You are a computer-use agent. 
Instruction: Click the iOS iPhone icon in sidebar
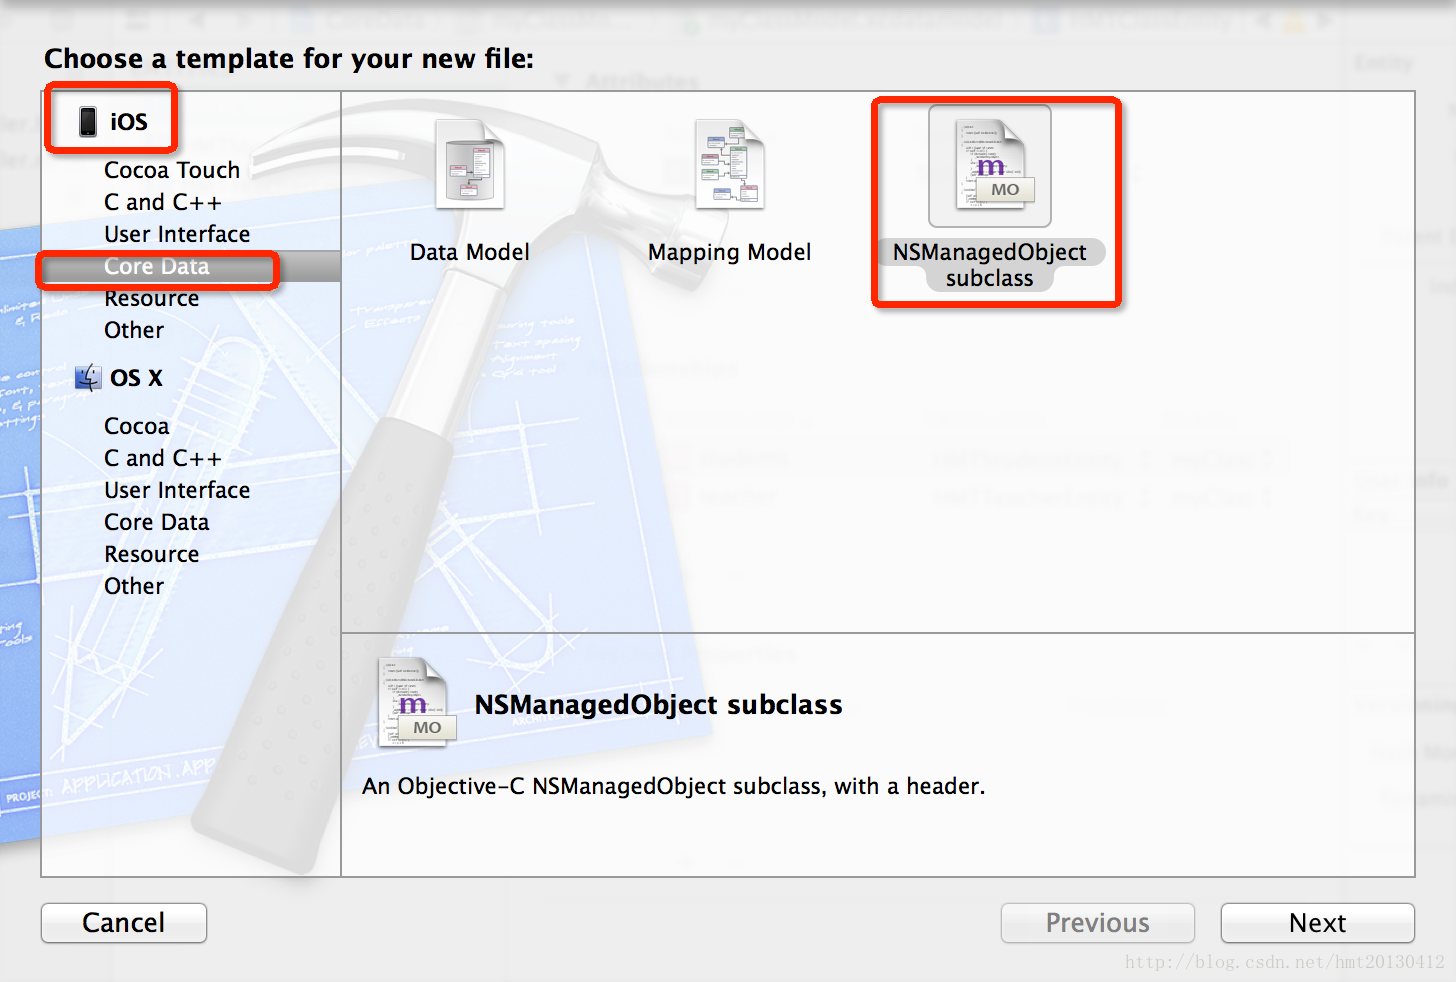click(89, 122)
